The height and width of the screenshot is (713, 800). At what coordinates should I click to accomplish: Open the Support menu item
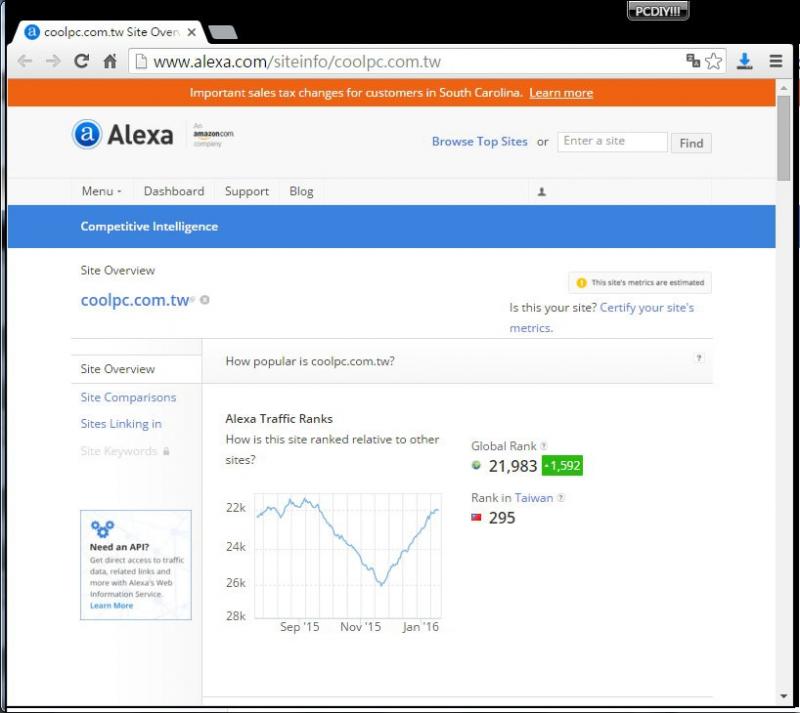(x=247, y=191)
